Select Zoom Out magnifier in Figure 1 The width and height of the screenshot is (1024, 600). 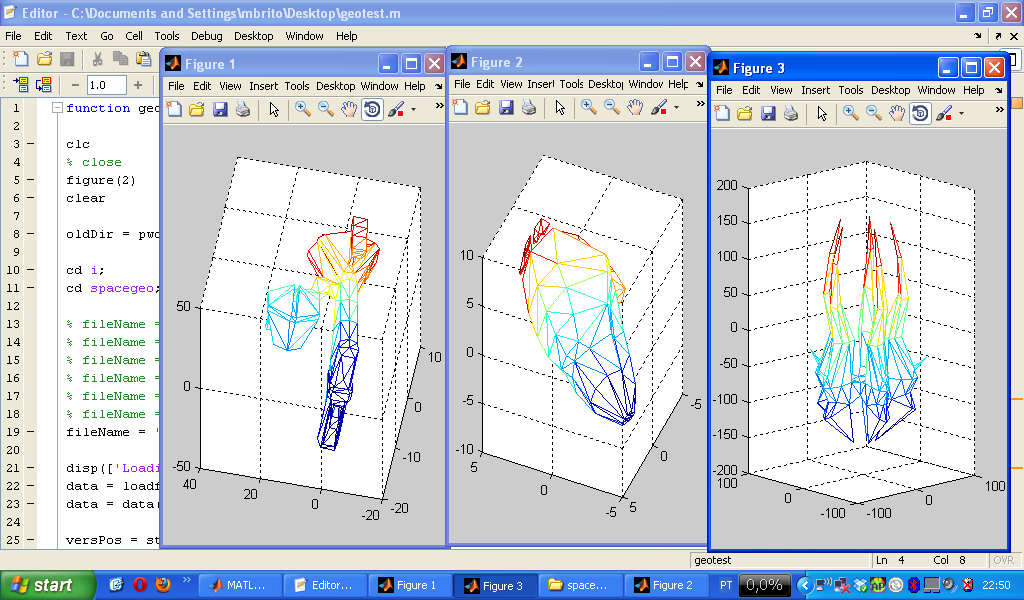[x=326, y=110]
